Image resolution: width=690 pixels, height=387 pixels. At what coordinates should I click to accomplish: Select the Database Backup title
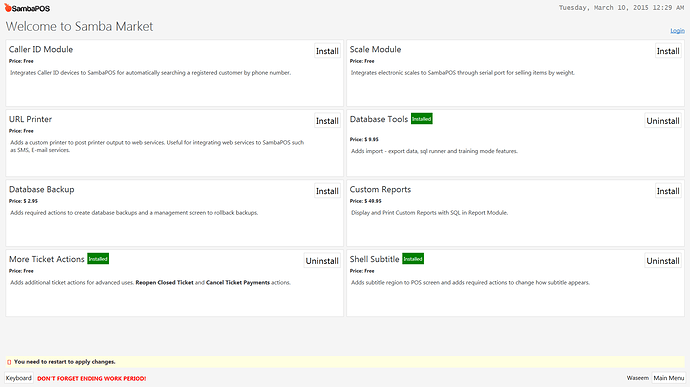tap(42, 189)
